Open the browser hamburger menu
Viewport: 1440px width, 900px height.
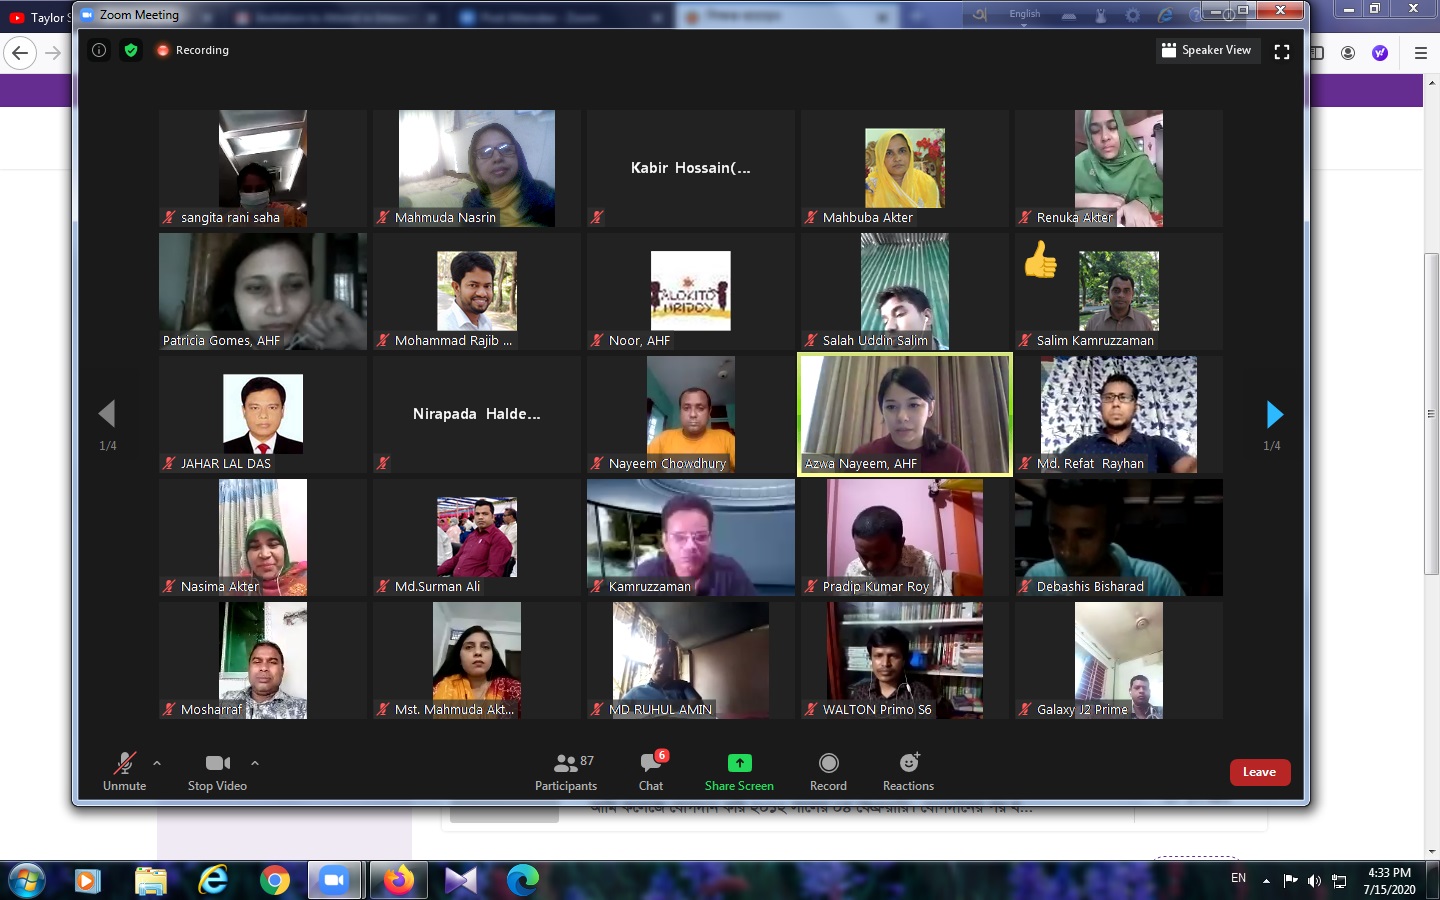click(x=1421, y=53)
